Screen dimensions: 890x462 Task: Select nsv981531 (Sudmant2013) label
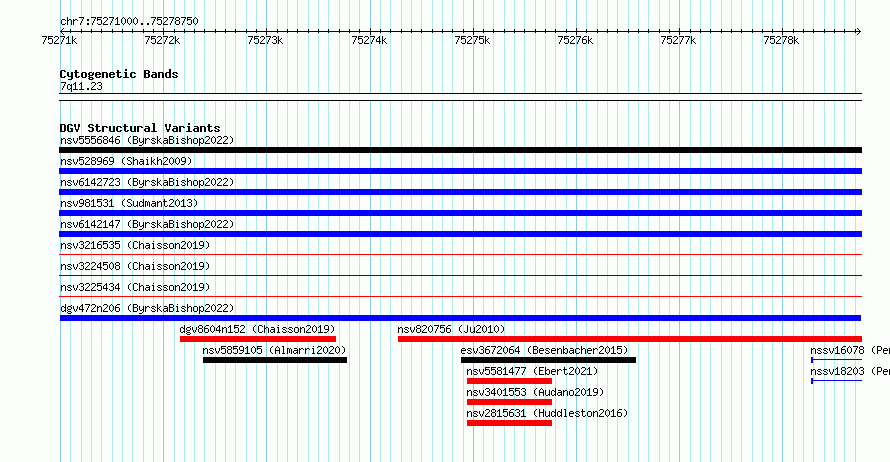point(129,203)
